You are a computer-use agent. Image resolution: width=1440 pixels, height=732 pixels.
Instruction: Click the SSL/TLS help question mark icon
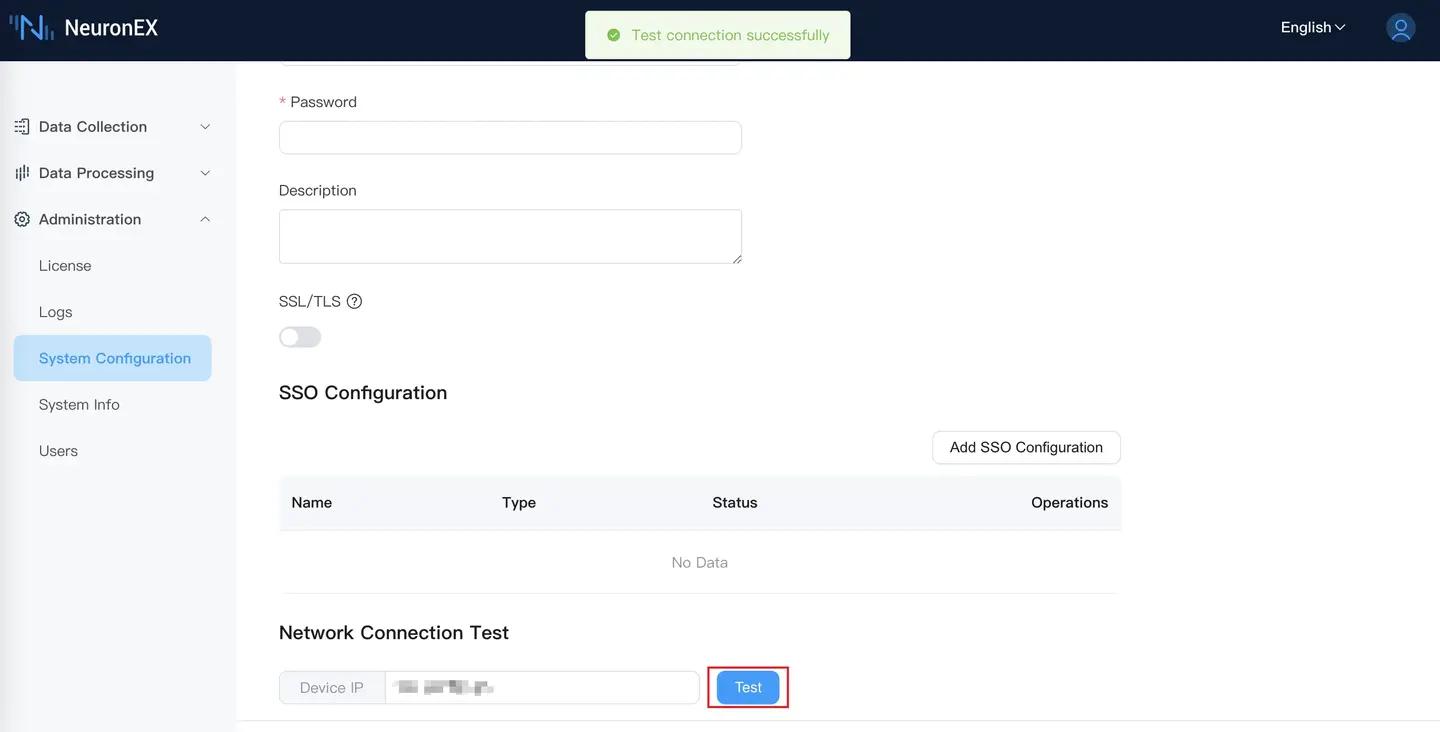point(354,302)
